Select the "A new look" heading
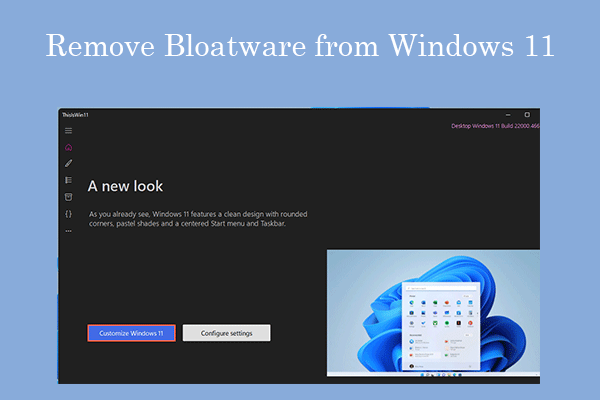Viewport: 600px width, 400px height. click(x=125, y=186)
